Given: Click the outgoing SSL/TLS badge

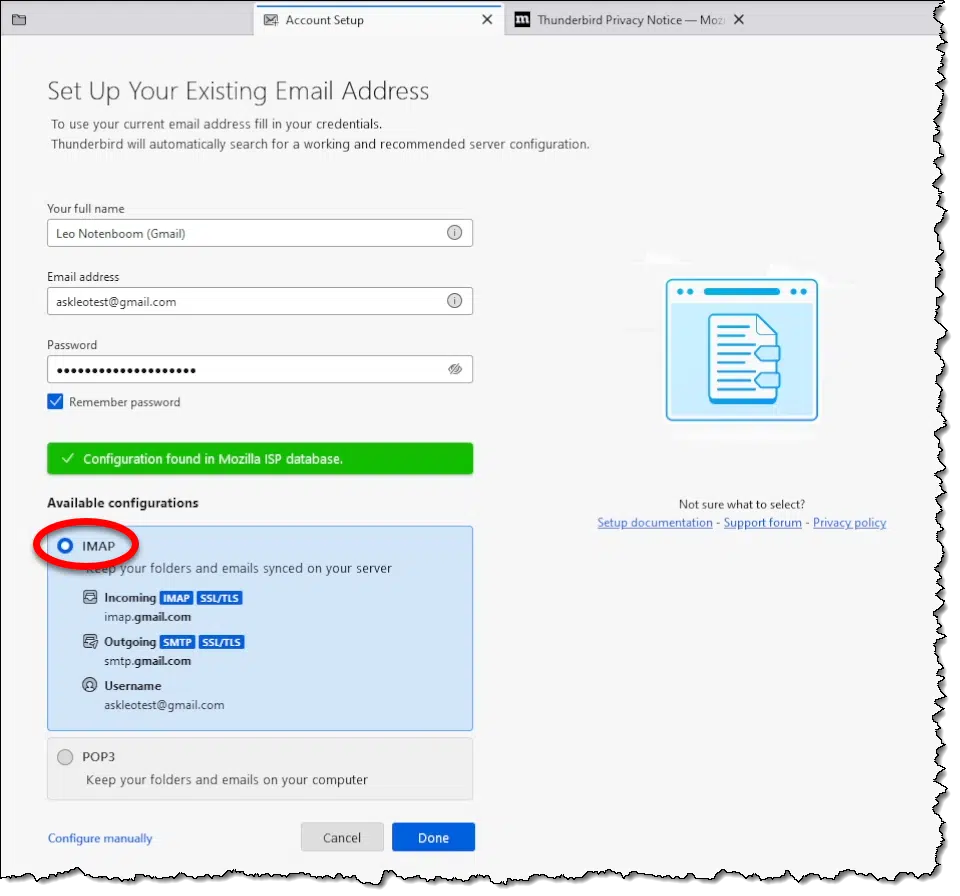Looking at the screenshot, I should pyautogui.click(x=221, y=642).
